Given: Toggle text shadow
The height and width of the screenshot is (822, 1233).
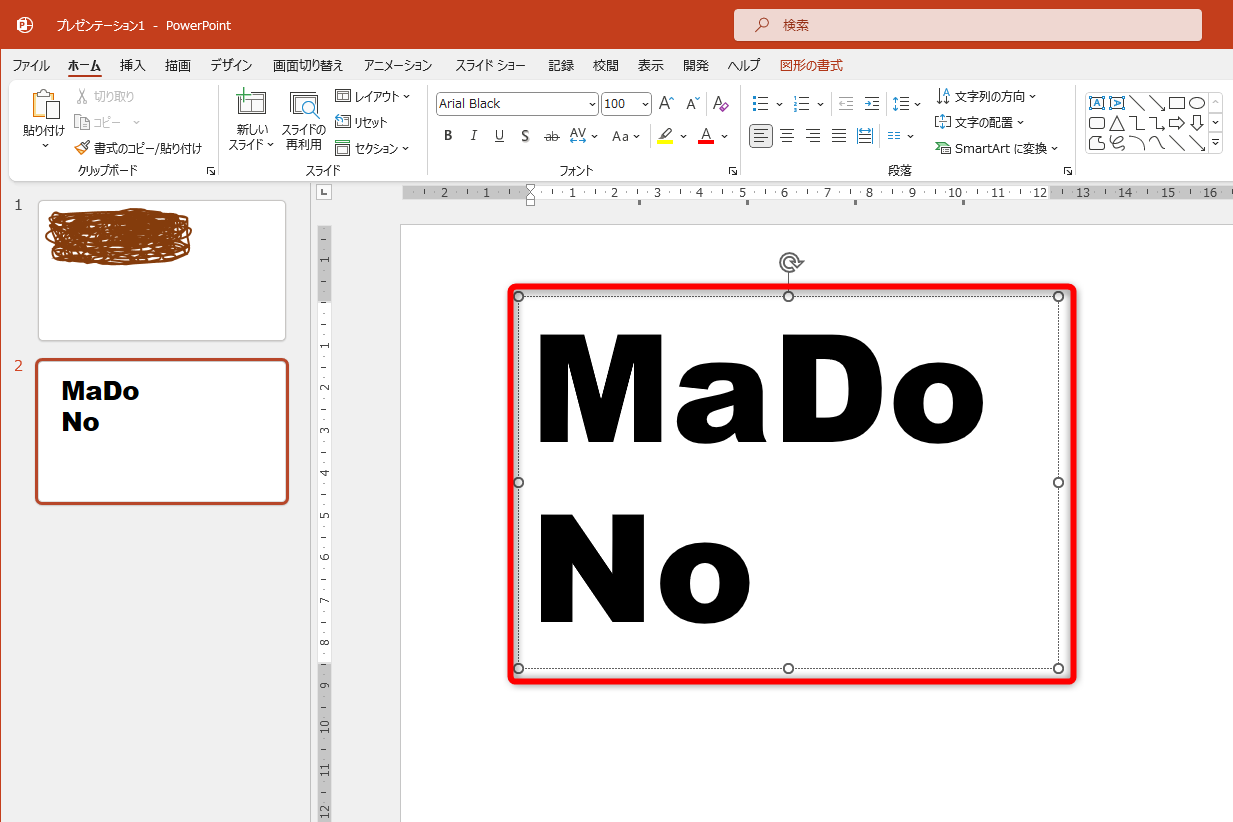Looking at the screenshot, I should pos(525,136).
